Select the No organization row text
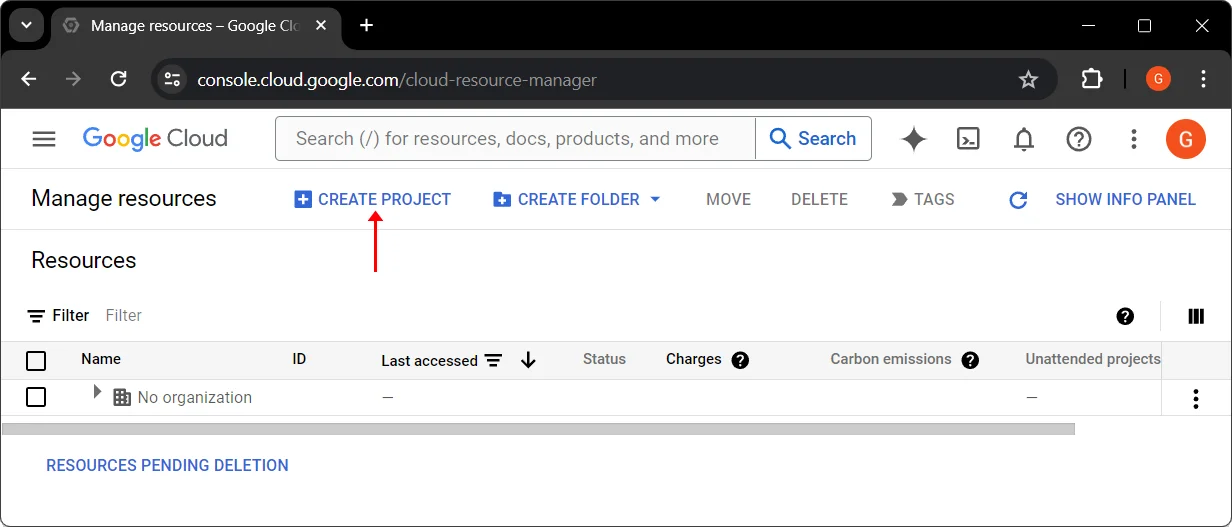 tap(195, 398)
